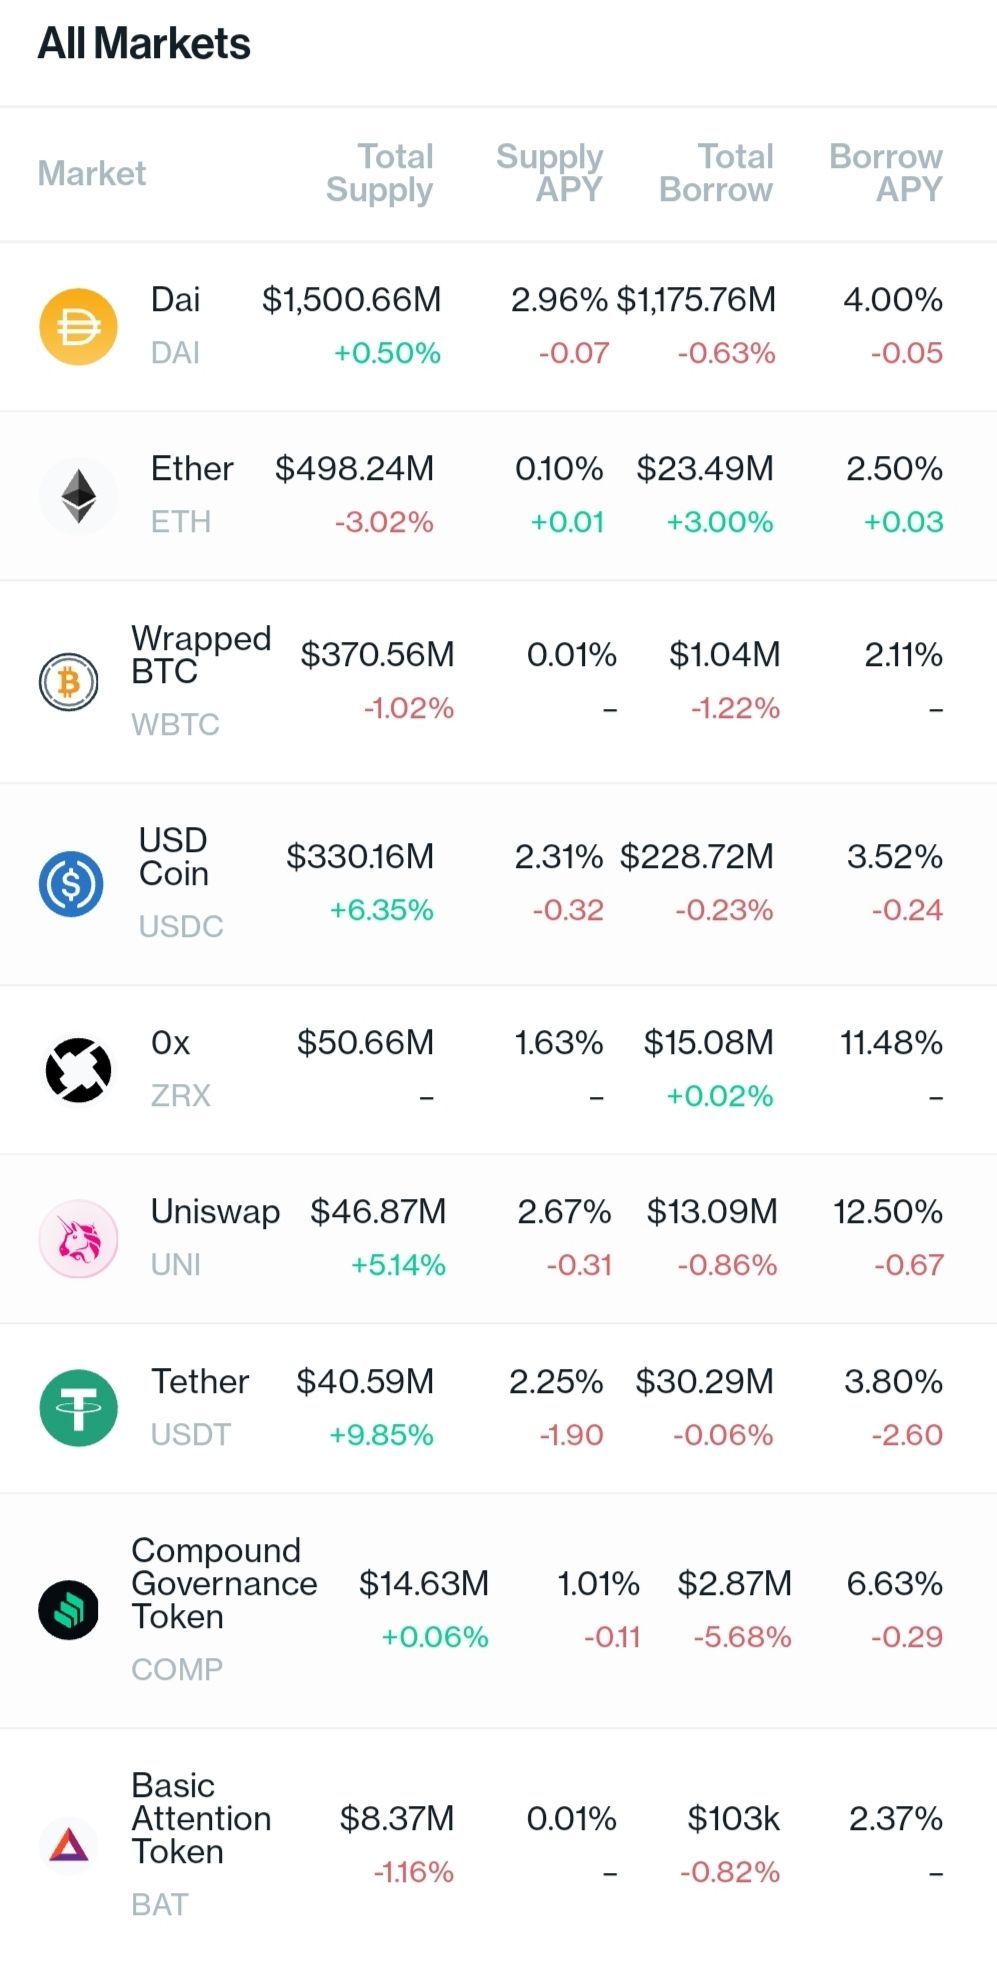Screen dimensions: 997x1962
Task: Open the Uniswap market name link
Action: pyautogui.click(x=215, y=1212)
